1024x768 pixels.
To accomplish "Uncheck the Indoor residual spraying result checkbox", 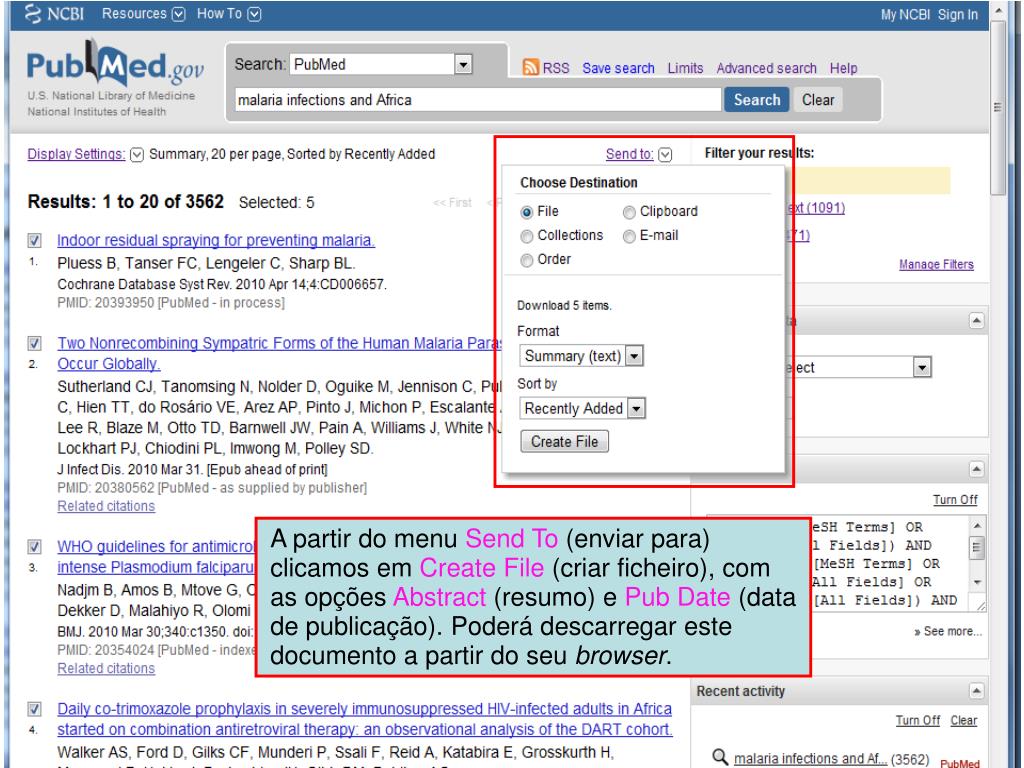I will 35,241.
